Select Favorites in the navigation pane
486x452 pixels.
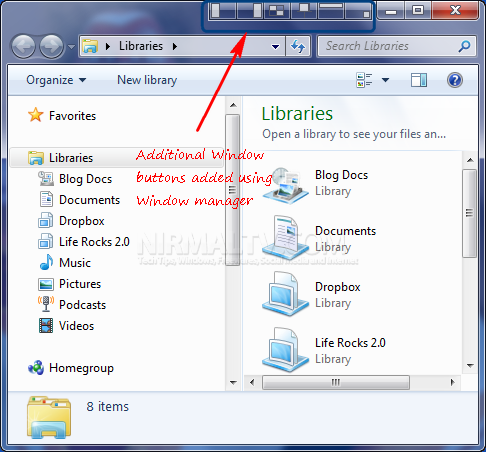click(x=72, y=116)
